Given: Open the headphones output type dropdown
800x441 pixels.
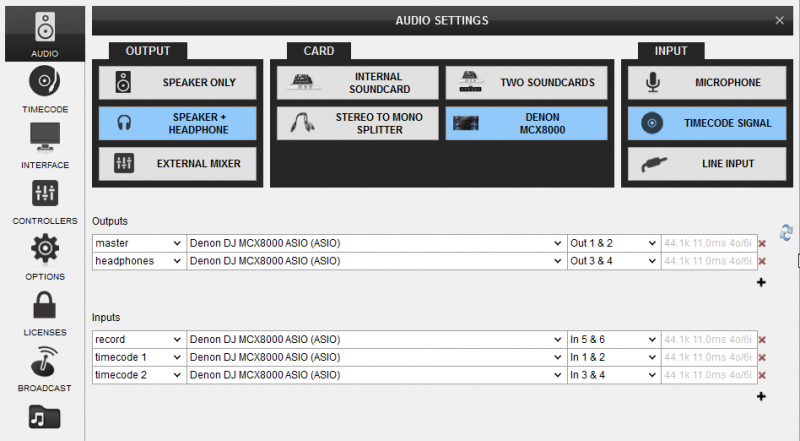Looking at the screenshot, I should (139, 261).
